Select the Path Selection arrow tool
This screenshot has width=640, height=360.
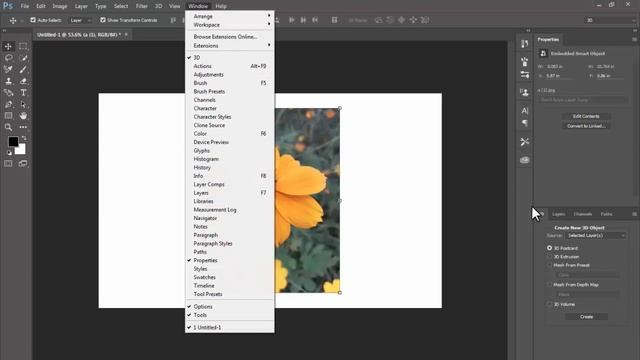23,104
